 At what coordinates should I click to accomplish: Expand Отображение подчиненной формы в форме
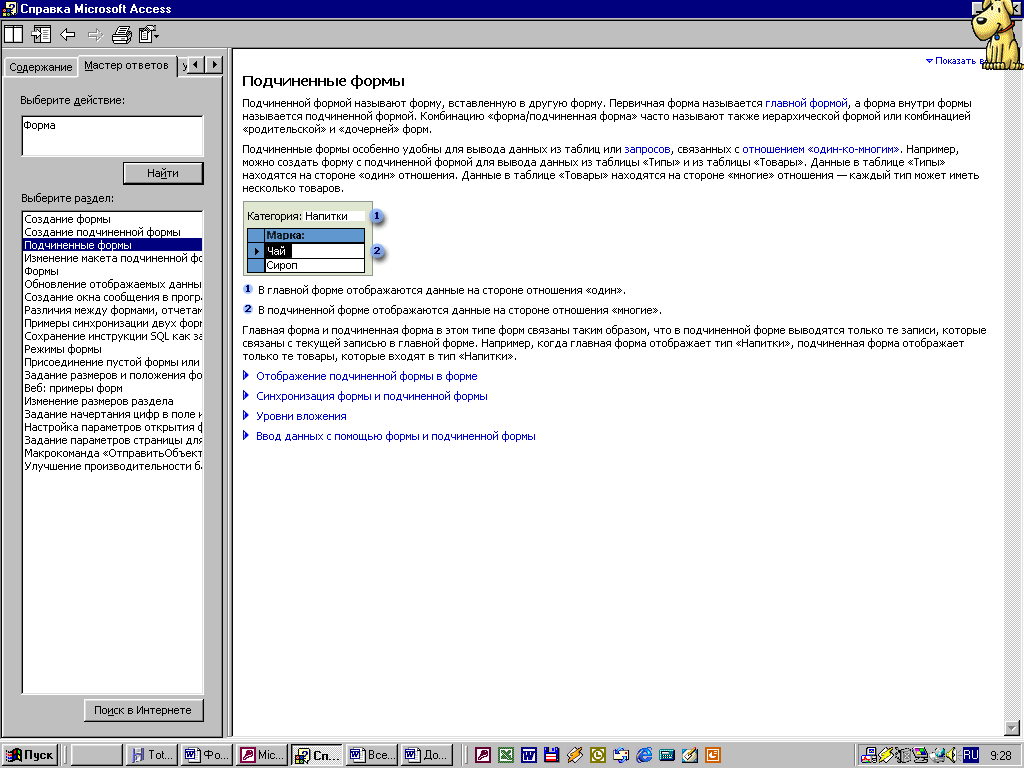(x=366, y=376)
